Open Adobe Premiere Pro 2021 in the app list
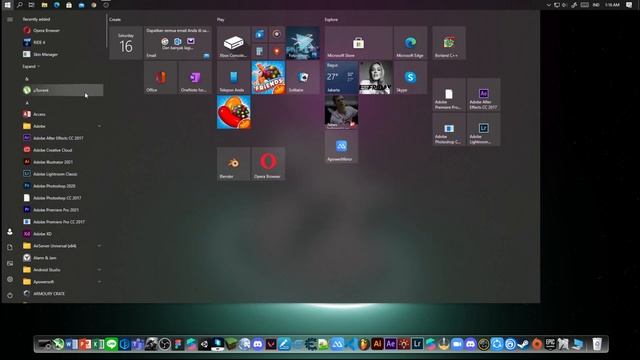 tap(62, 210)
